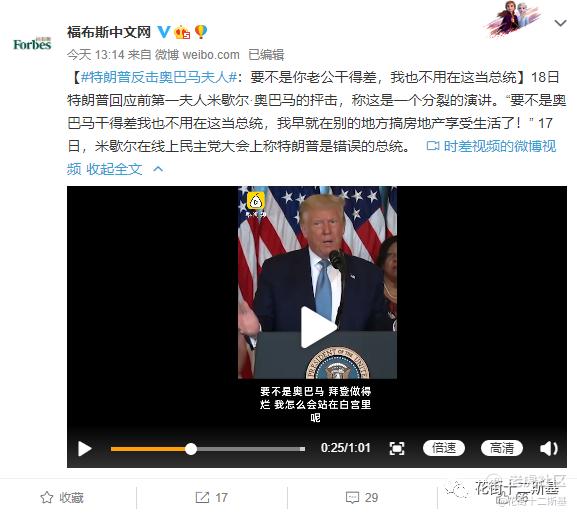The image size is (577, 514).
Task: Click the large center play overlay
Action: click(x=318, y=327)
